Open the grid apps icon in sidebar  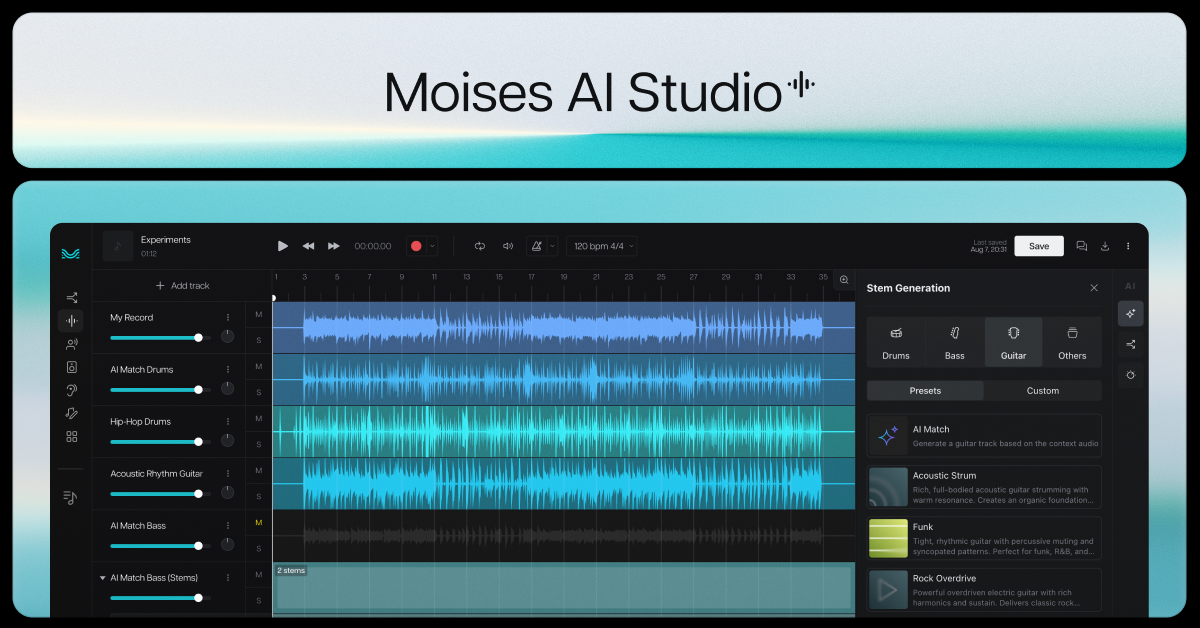pos(71,436)
